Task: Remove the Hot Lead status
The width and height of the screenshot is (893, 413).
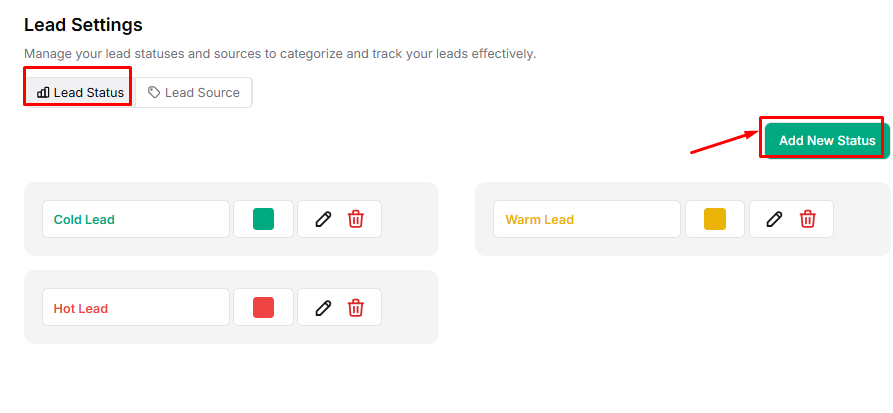Action: (355, 308)
